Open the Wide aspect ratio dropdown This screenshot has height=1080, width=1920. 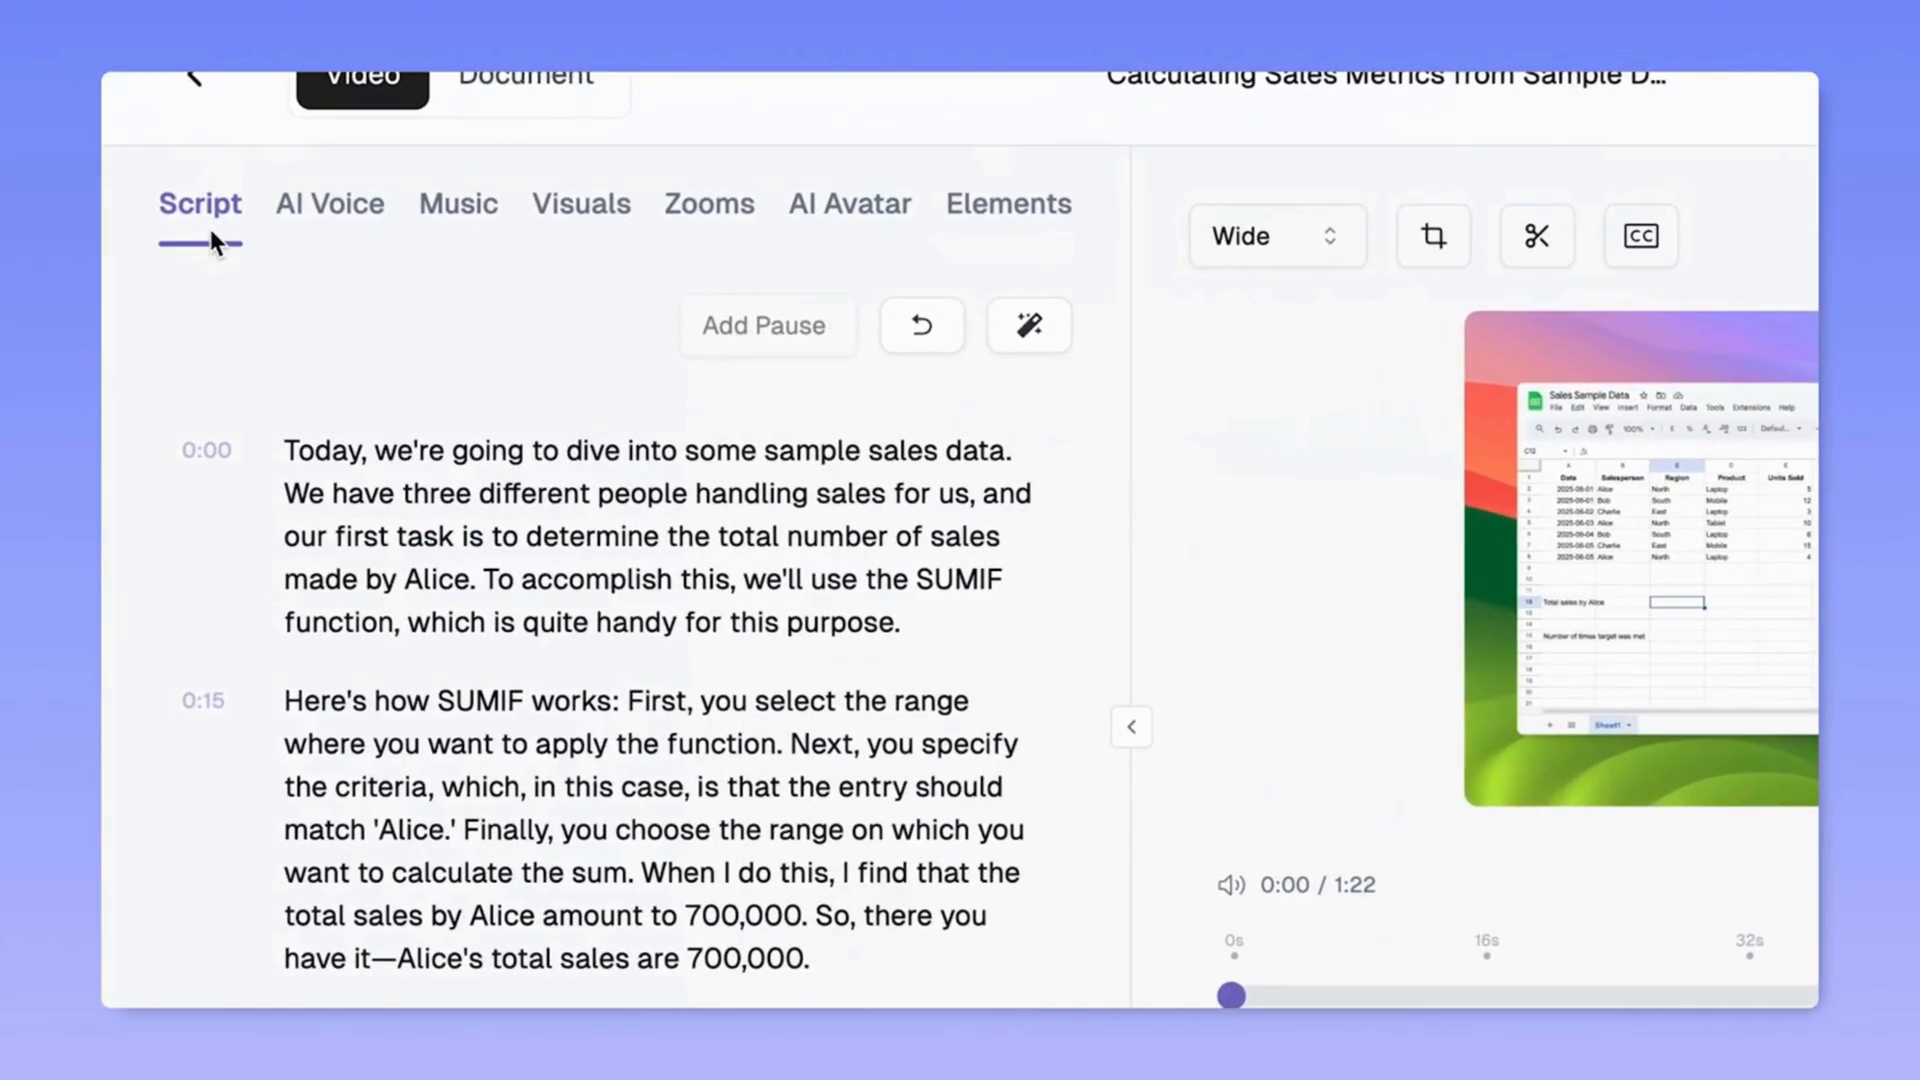1277,236
